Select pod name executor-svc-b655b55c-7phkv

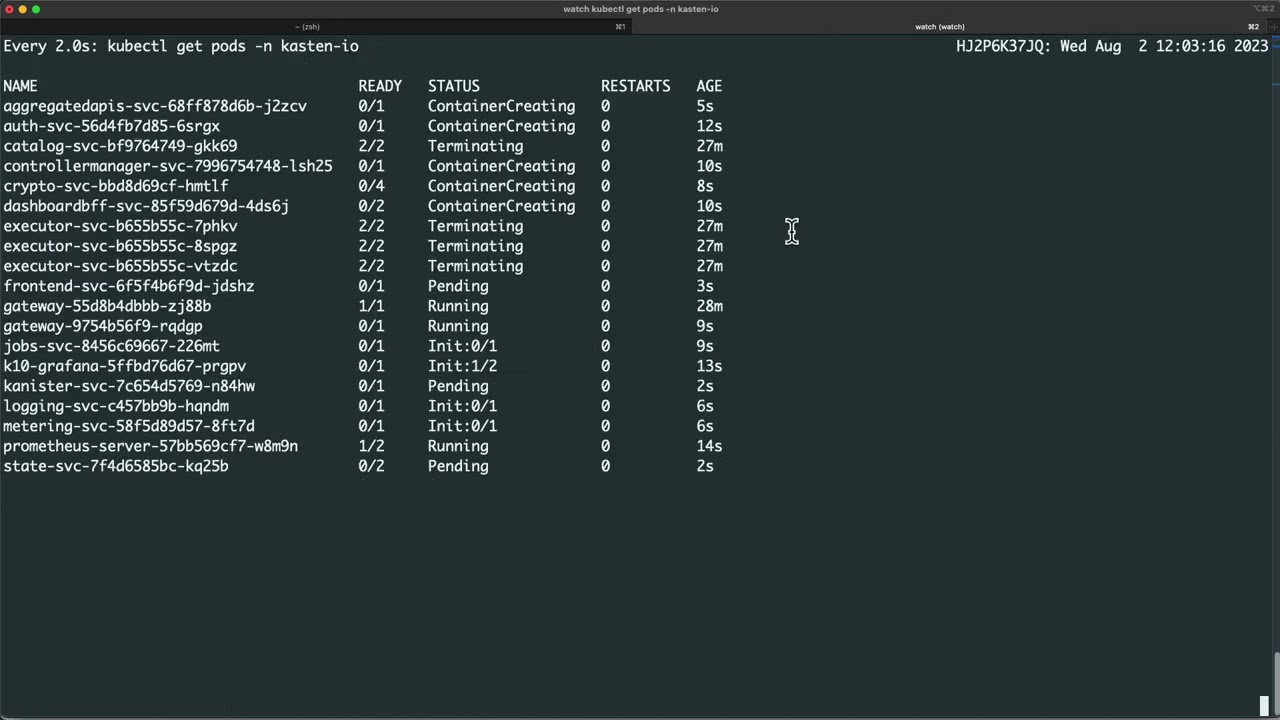click(x=120, y=226)
